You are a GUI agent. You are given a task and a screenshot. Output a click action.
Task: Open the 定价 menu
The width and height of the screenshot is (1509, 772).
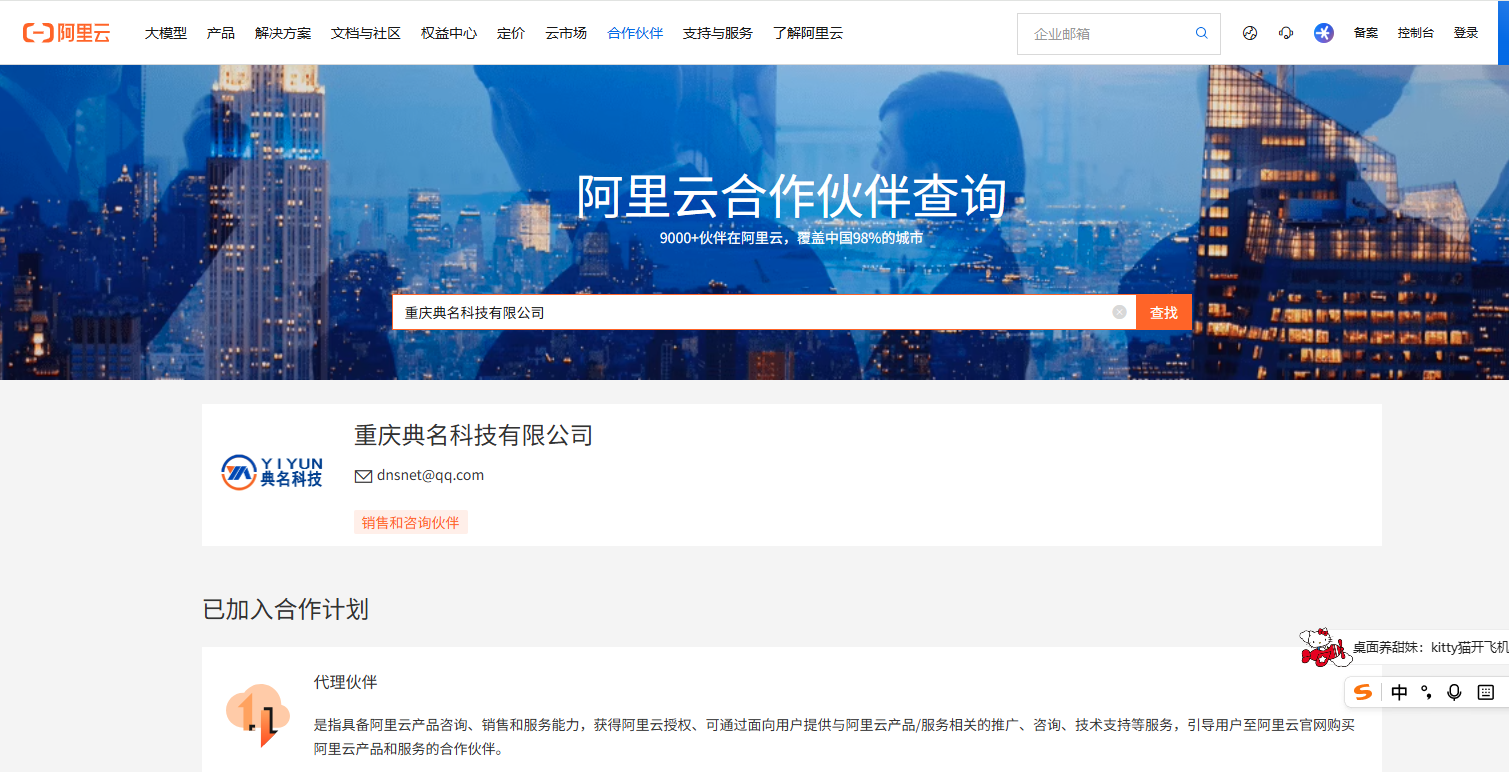pos(511,33)
